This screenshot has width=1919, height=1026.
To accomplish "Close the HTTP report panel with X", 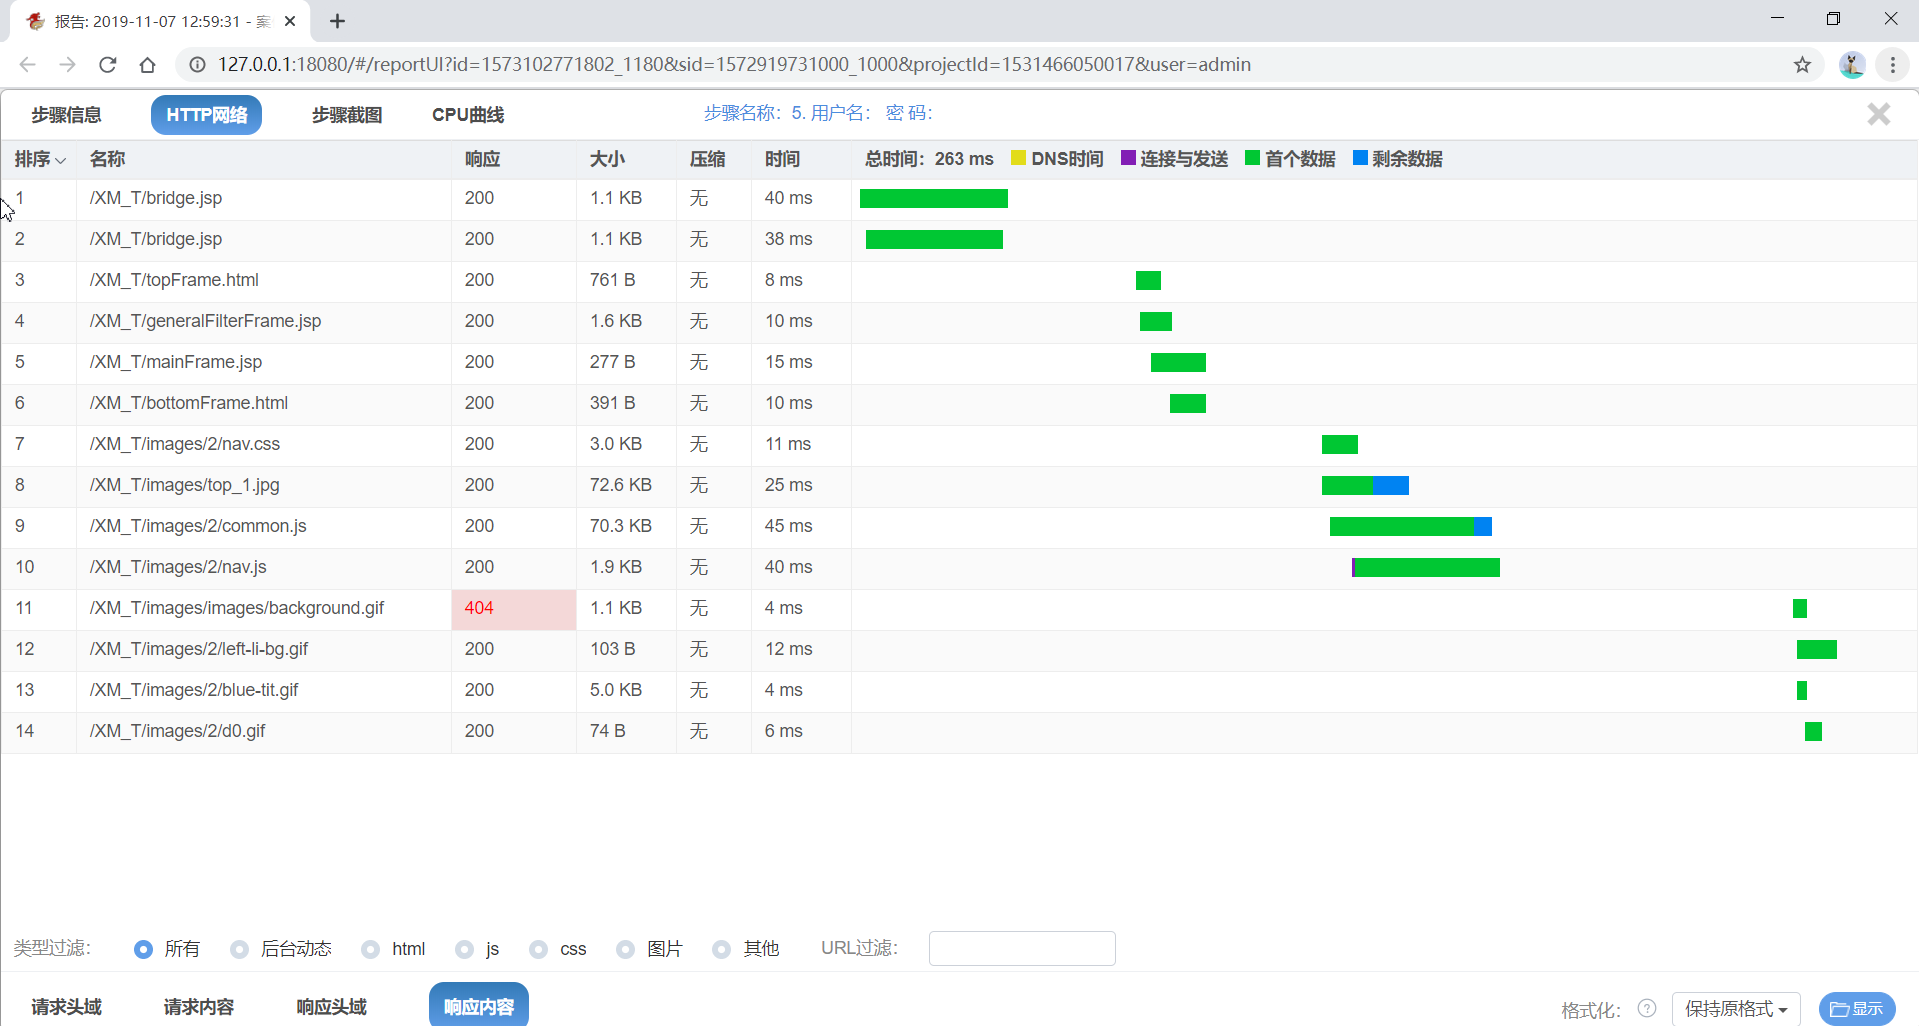I will [1878, 114].
